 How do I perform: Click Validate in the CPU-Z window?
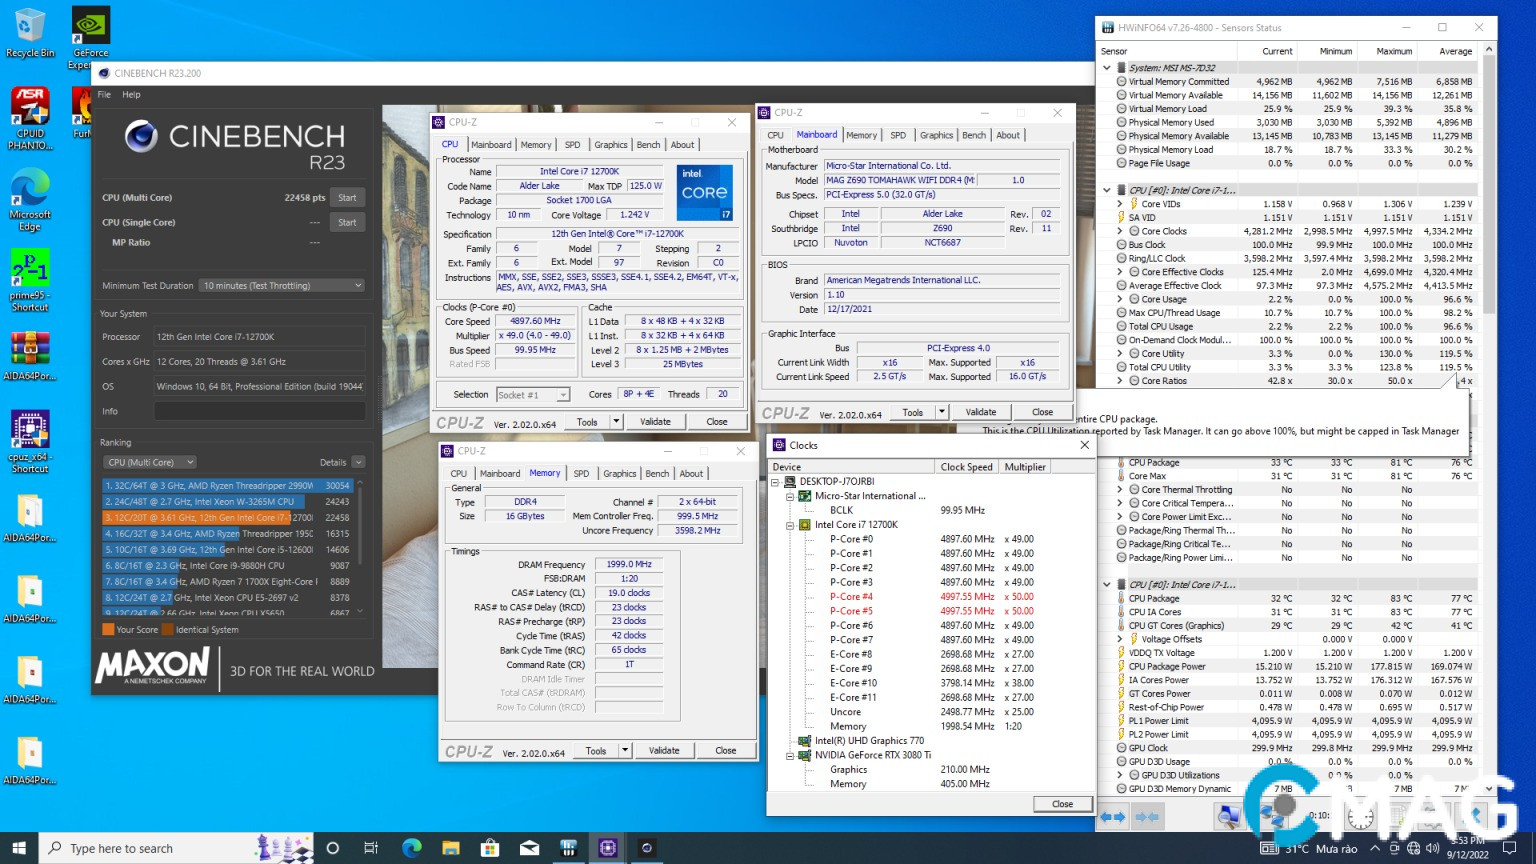[656, 421]
